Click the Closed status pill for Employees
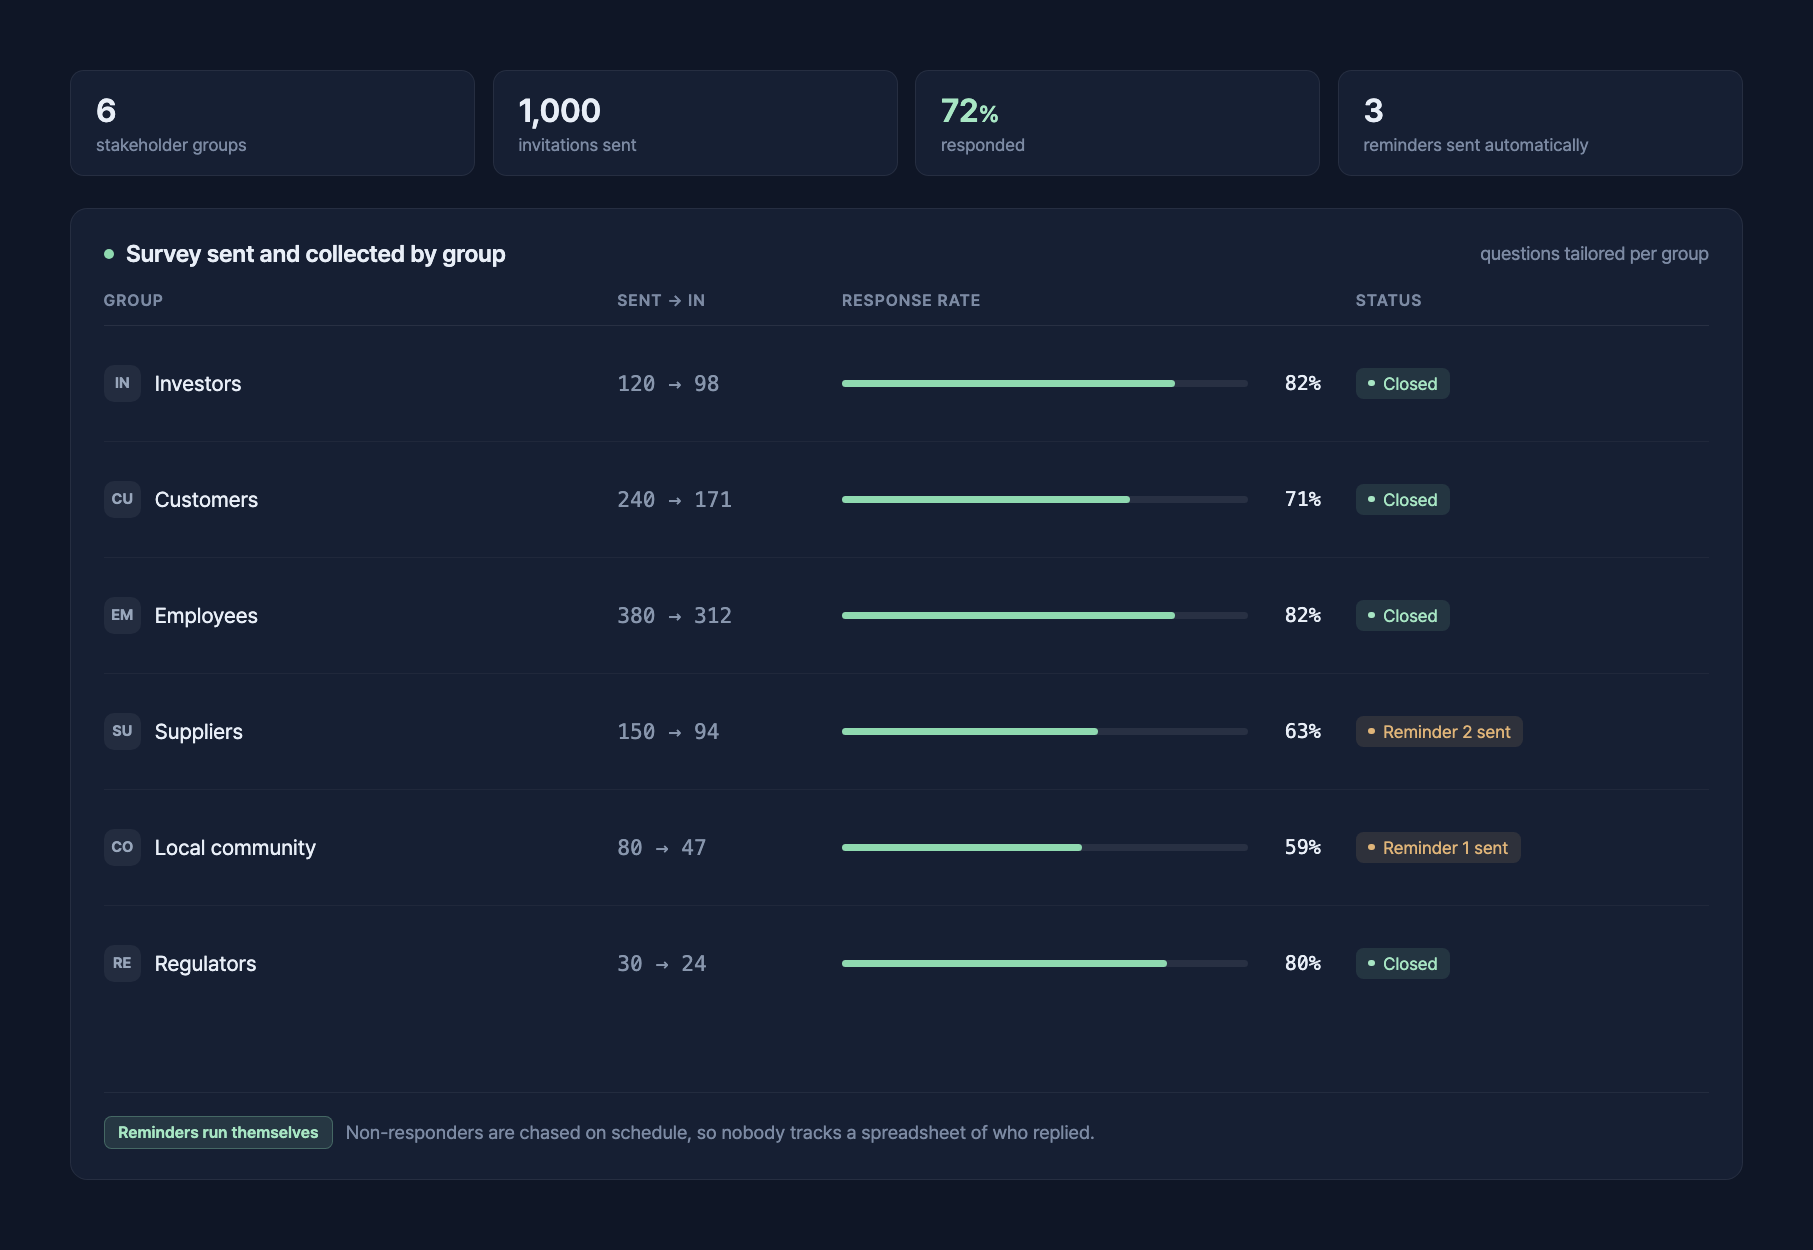Screen dimensions: 1813x1250 [1402, 616]
